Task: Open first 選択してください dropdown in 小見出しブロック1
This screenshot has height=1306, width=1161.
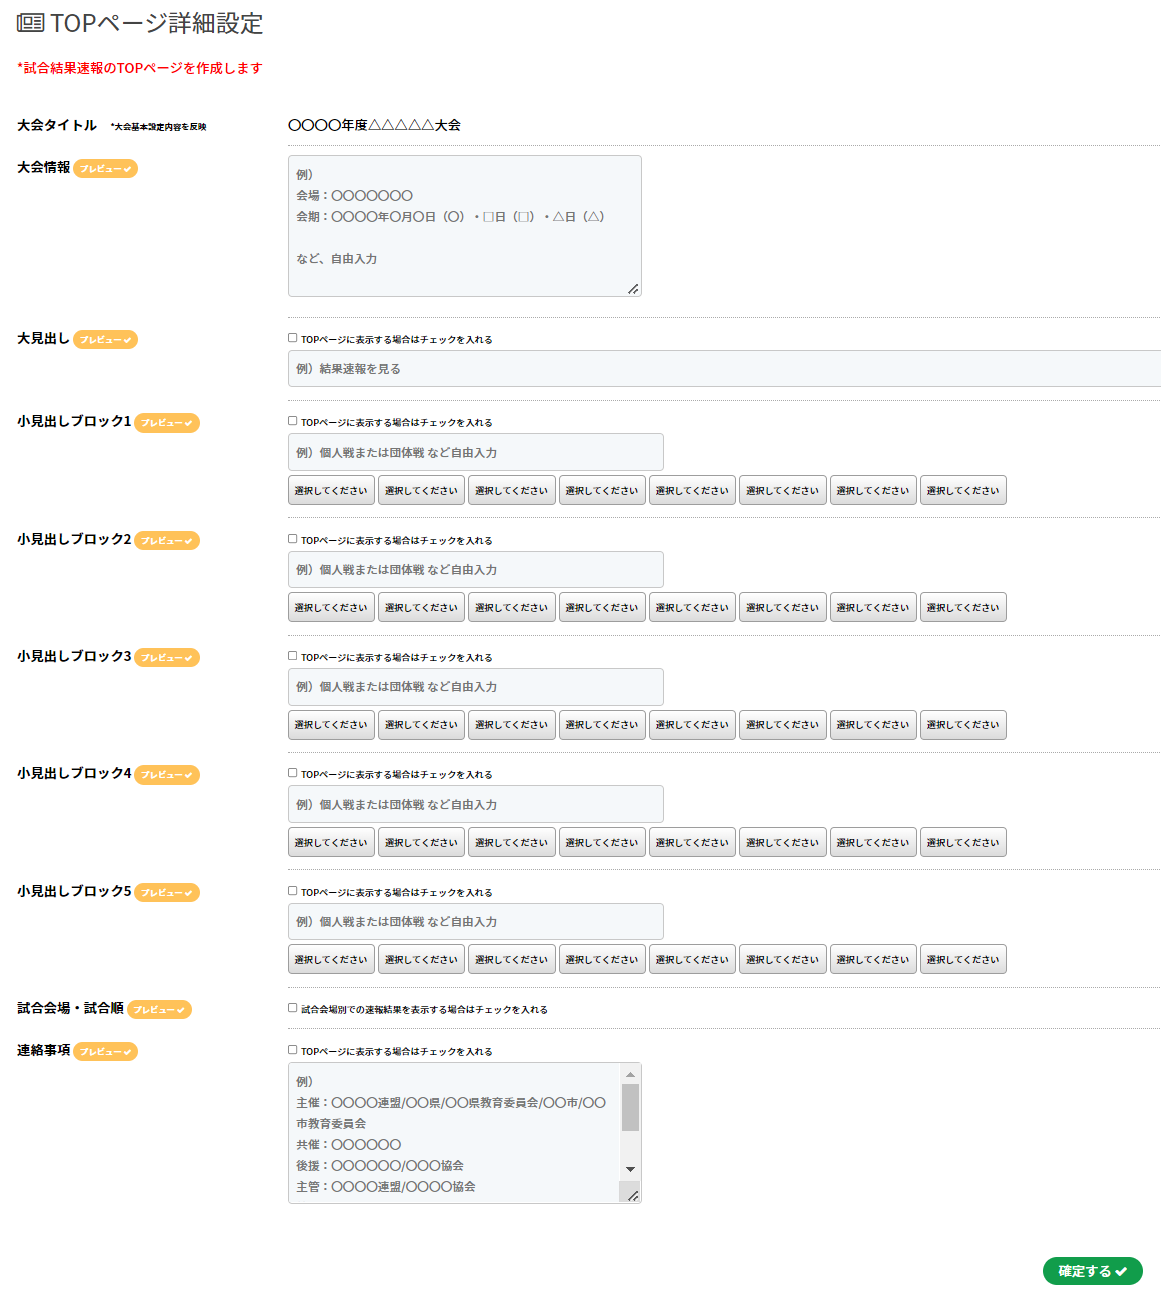Action: click(331, 491)
